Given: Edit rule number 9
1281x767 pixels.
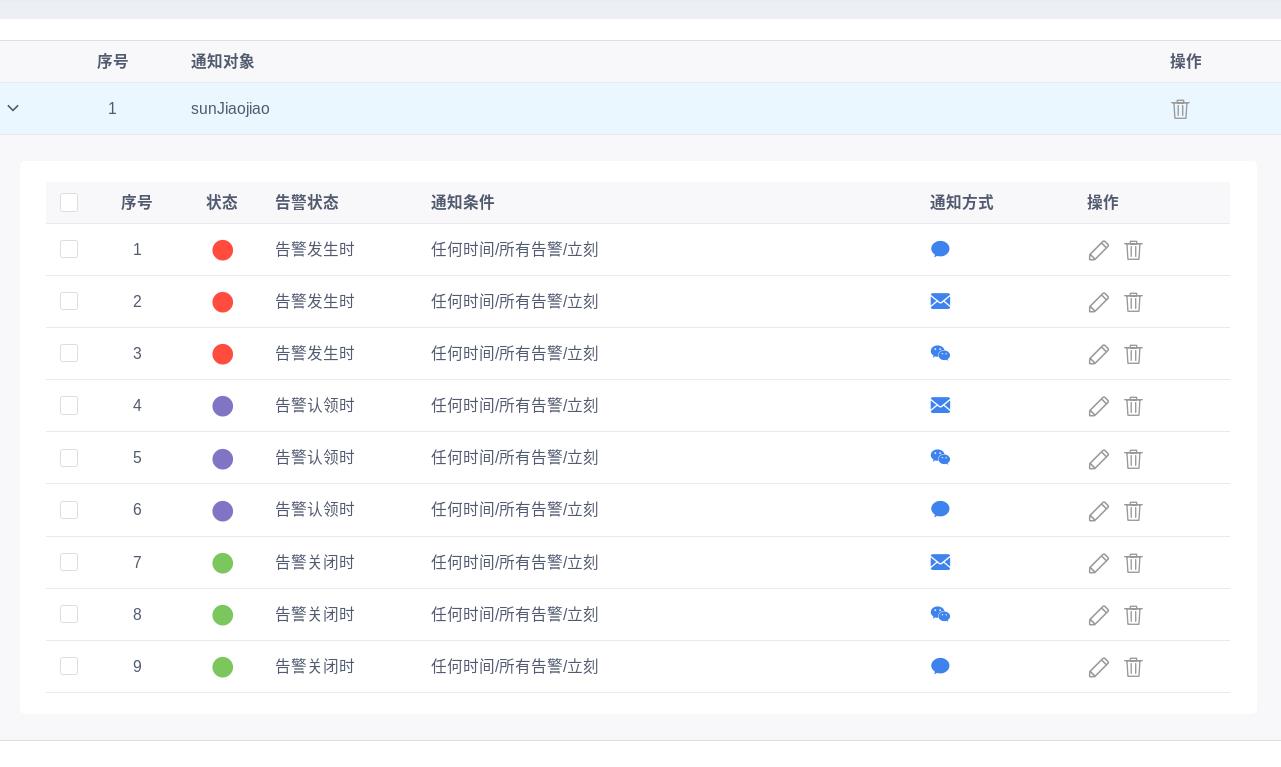Looking at the screenshot, I should [1098, 667].
